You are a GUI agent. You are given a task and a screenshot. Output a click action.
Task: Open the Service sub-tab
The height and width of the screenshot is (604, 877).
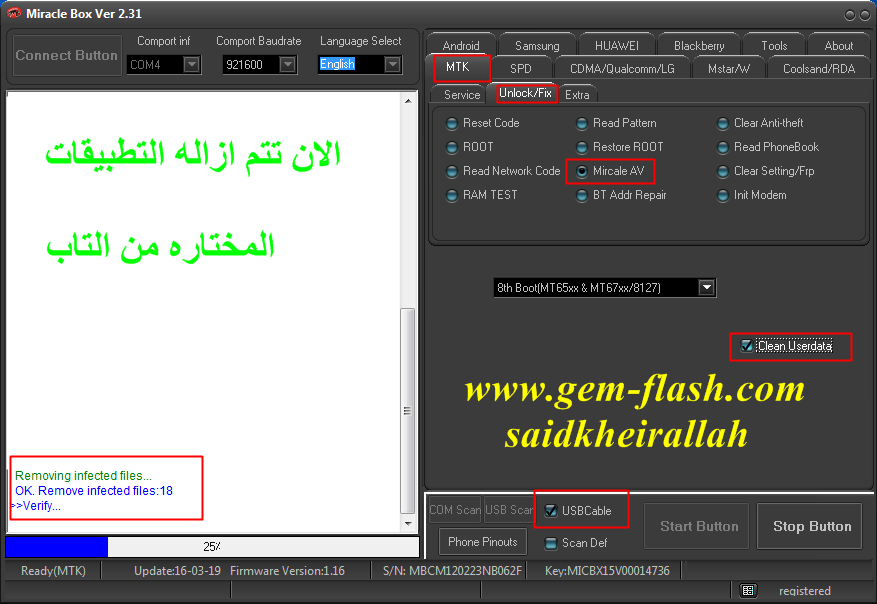(x=462, y=95)
